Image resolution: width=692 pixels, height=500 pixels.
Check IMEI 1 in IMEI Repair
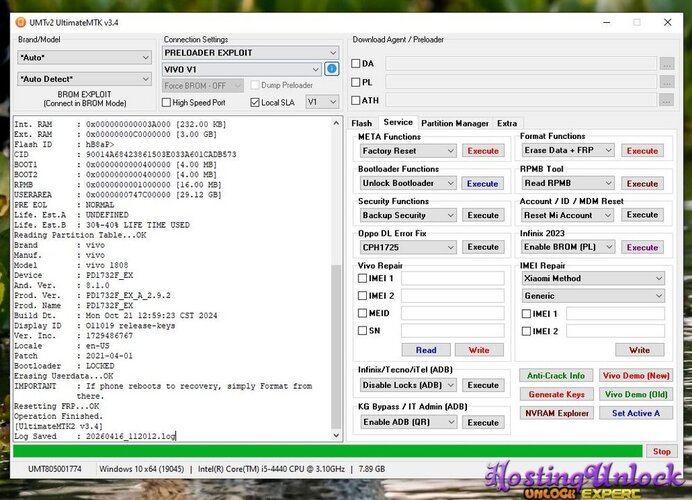tap(526, 314)
